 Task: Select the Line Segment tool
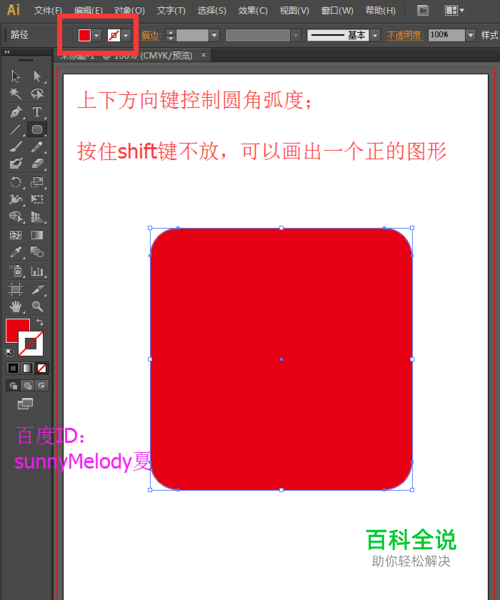(16, 129)
